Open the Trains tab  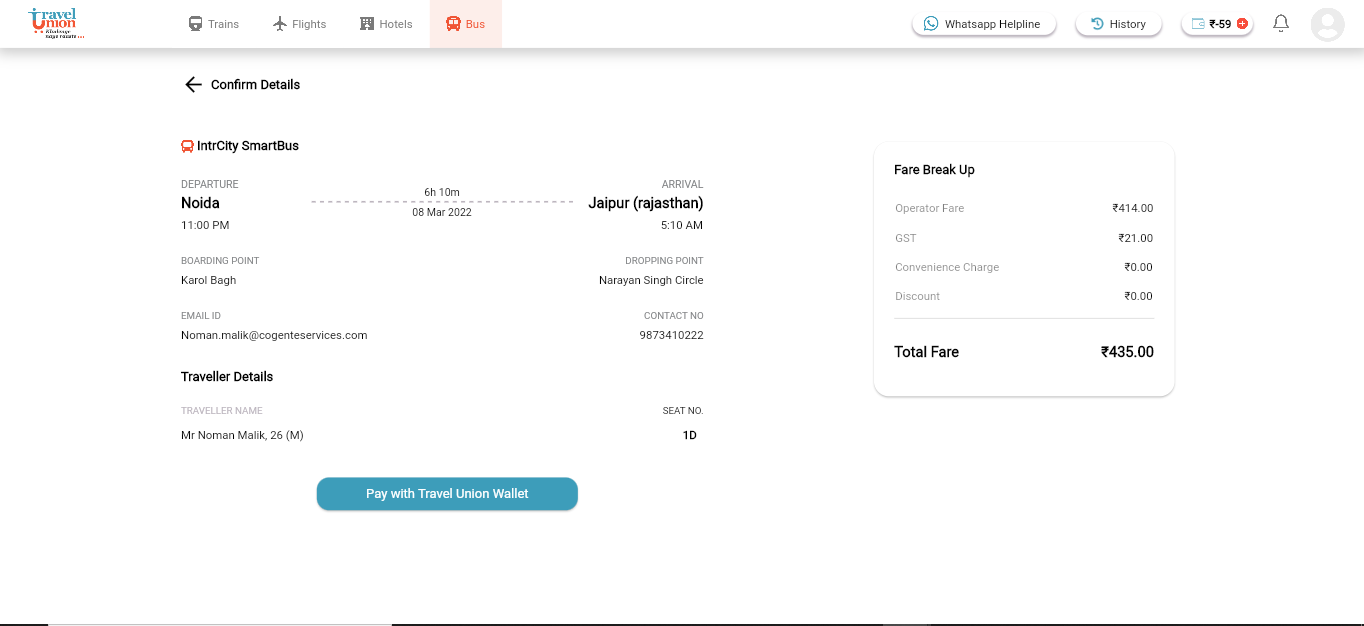[x=214, y=24]
